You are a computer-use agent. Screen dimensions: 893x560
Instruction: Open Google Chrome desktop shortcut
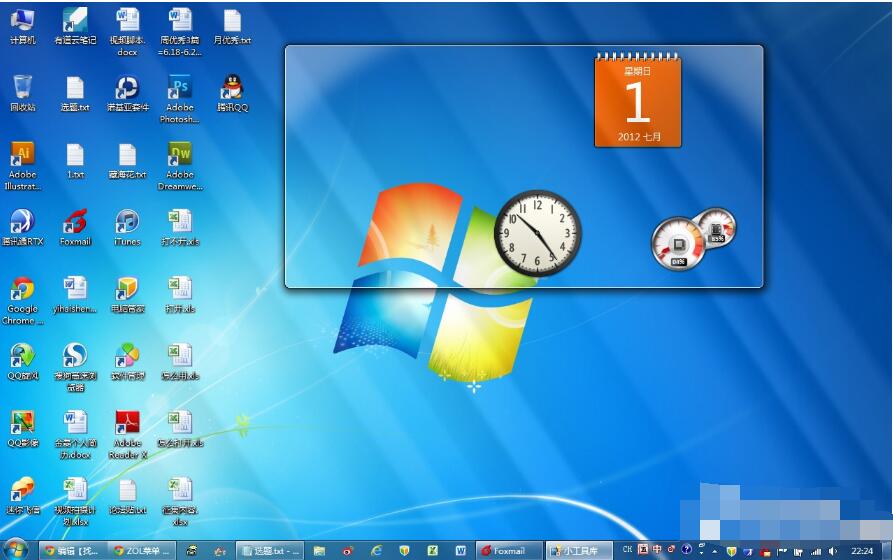pos(22,291)
